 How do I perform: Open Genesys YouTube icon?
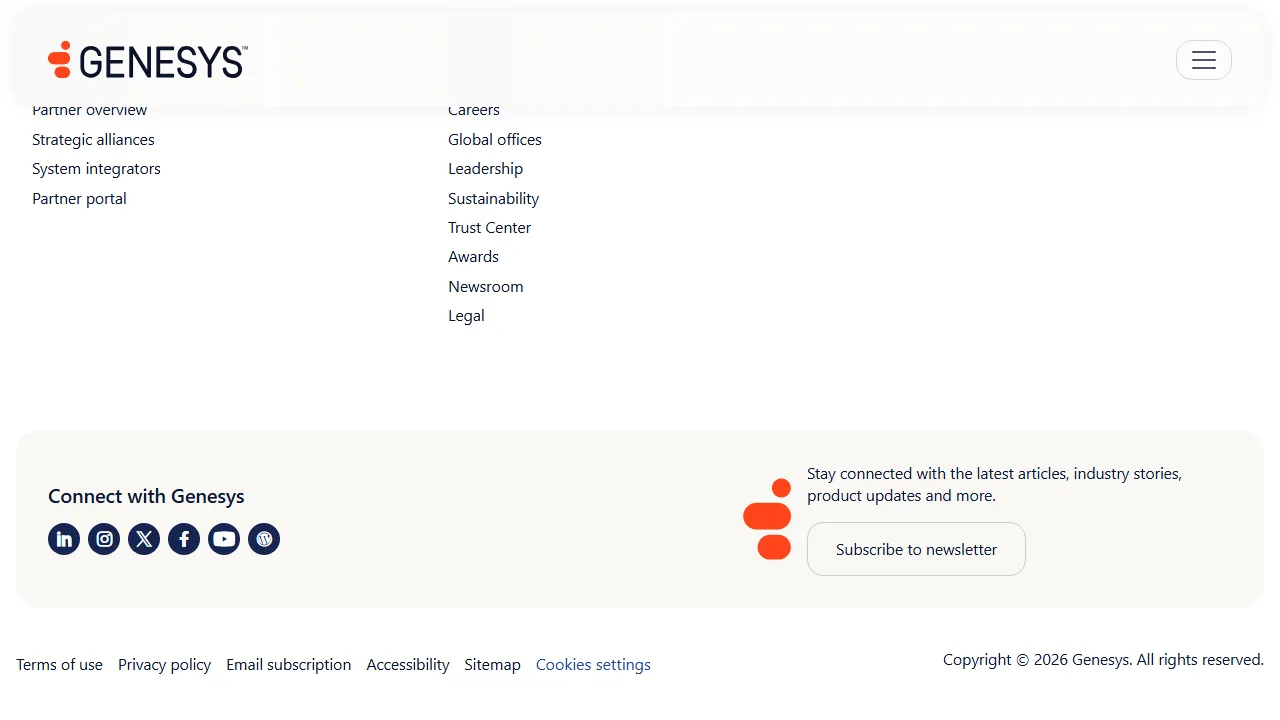pos(224,539)
